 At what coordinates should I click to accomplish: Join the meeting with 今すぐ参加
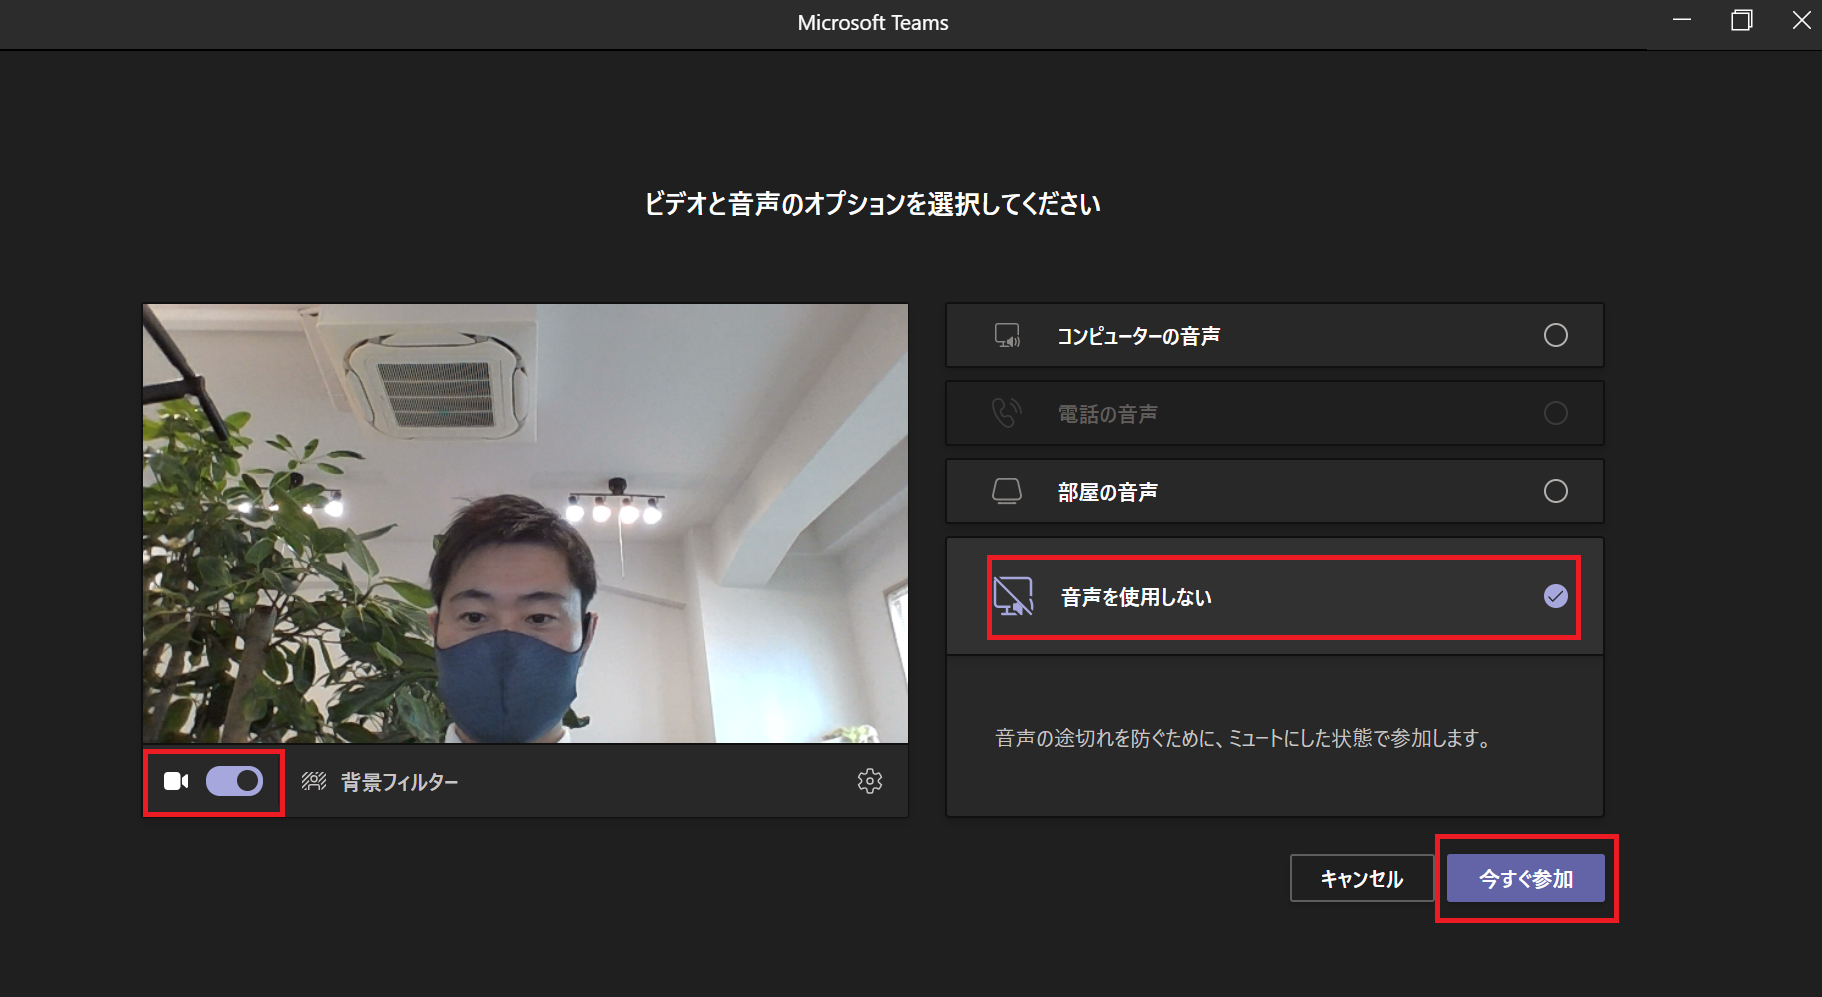click(x=1525, y=878)
